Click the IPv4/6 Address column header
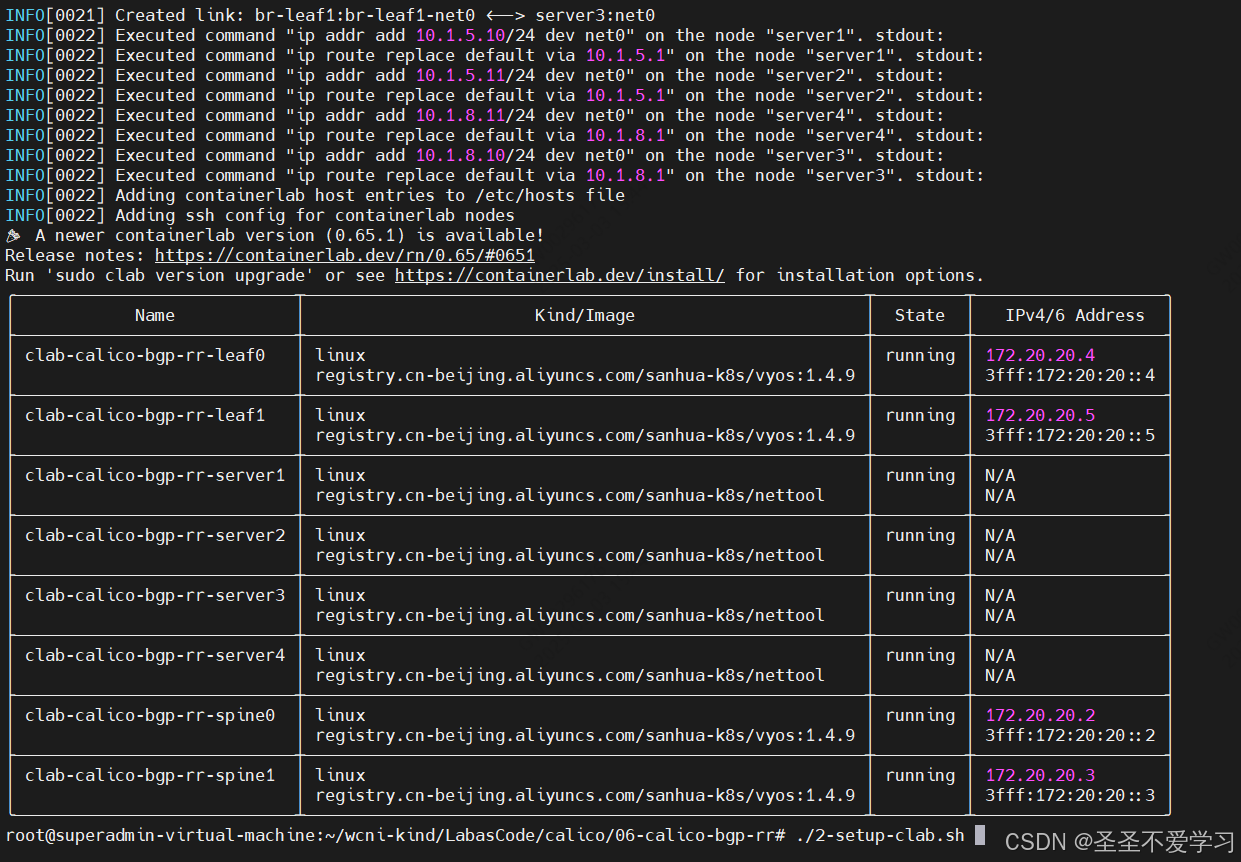1241x862 pixels. [1074, 316]
